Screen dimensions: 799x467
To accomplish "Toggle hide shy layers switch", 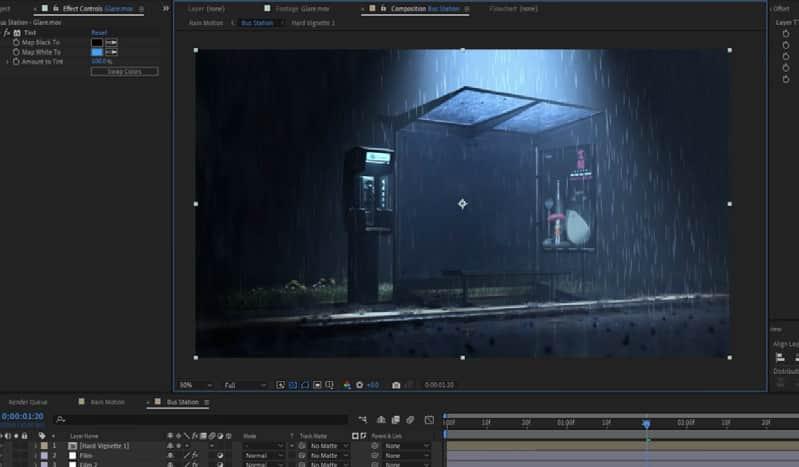I will pos(381,420).
